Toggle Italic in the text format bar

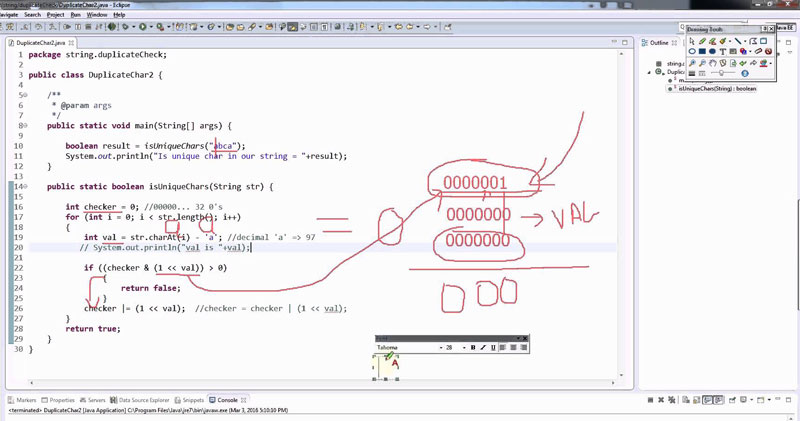(483, 348)
